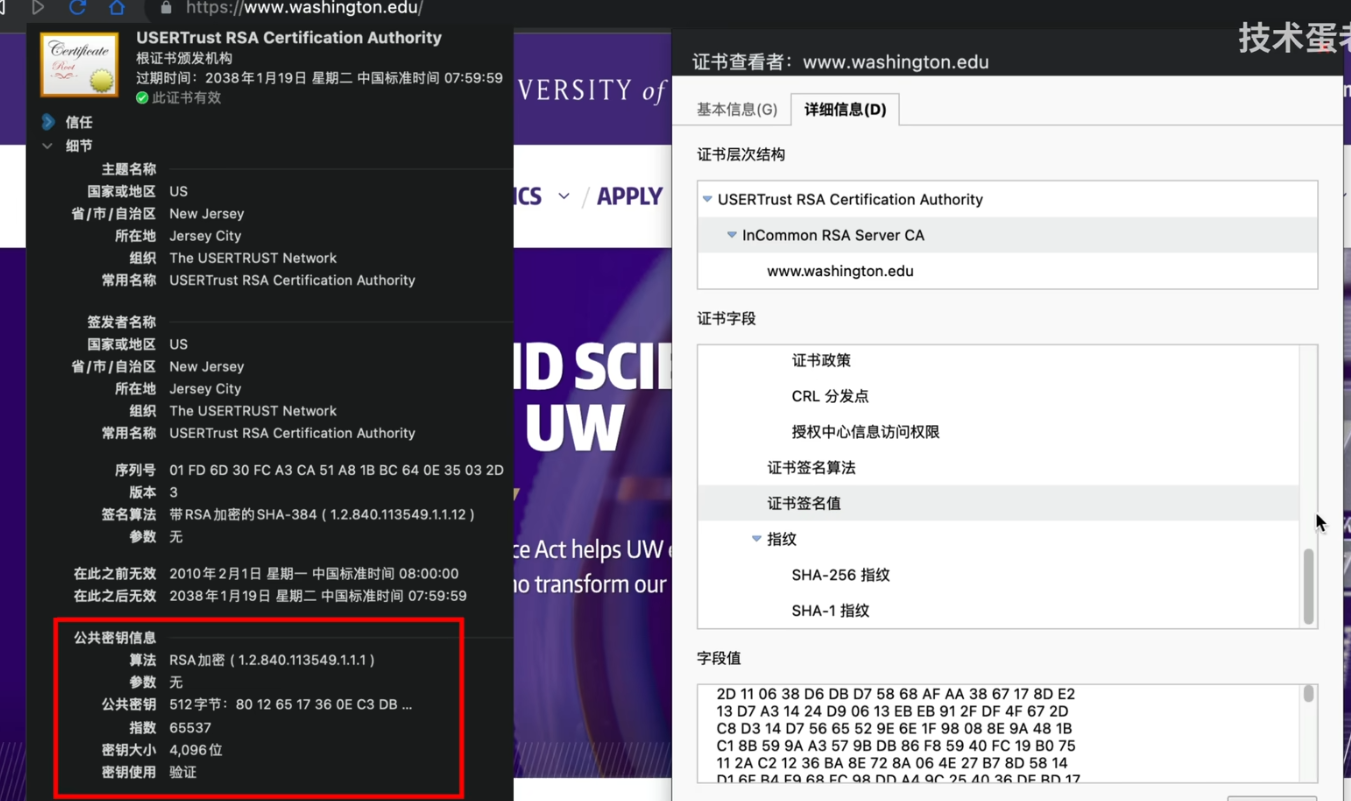Select the 证书签名算法 field
1351x801 pixels.
coord(811,468)
